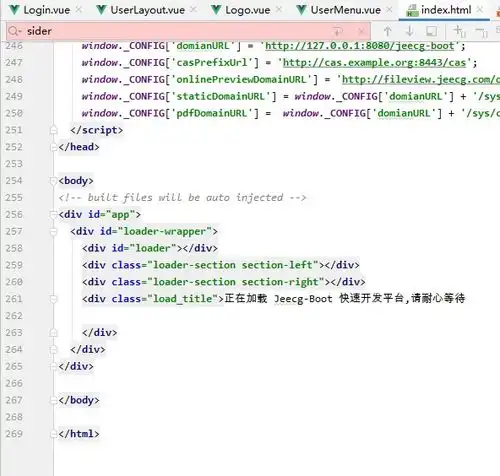Switch to the Login.vue tab

click(x=46, y=10)
